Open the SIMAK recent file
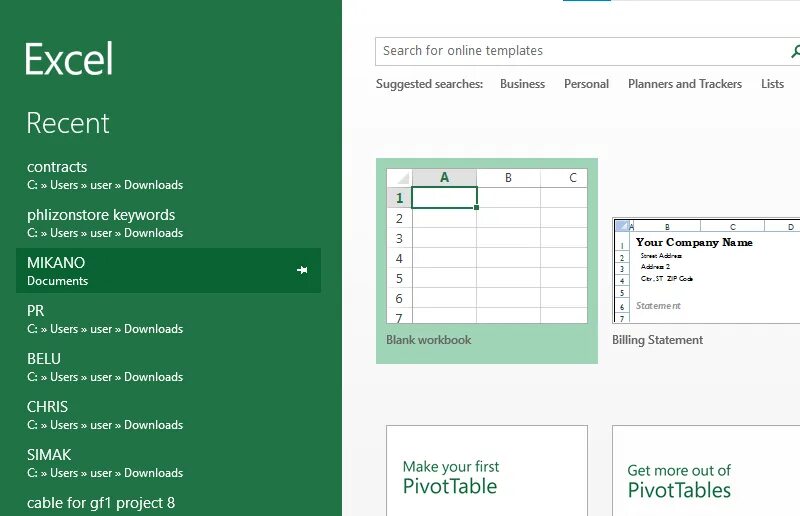Viewport: 800px width, 516px height. click(x=168, y=464)
